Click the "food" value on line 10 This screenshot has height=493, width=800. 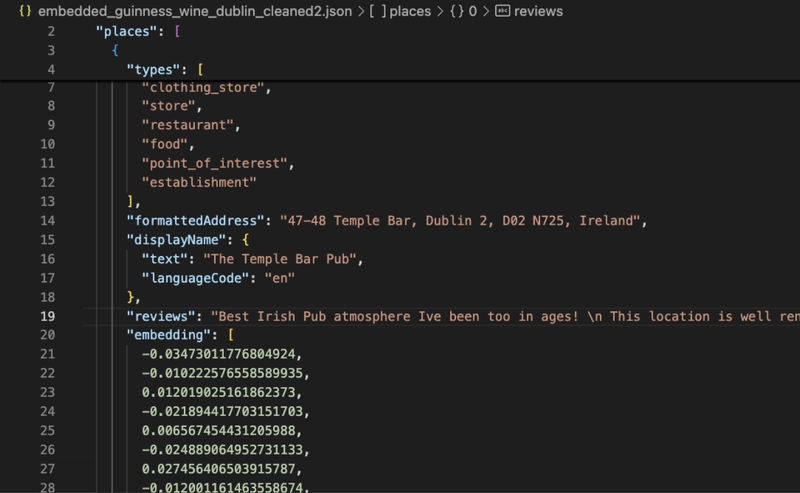(164, 144)
